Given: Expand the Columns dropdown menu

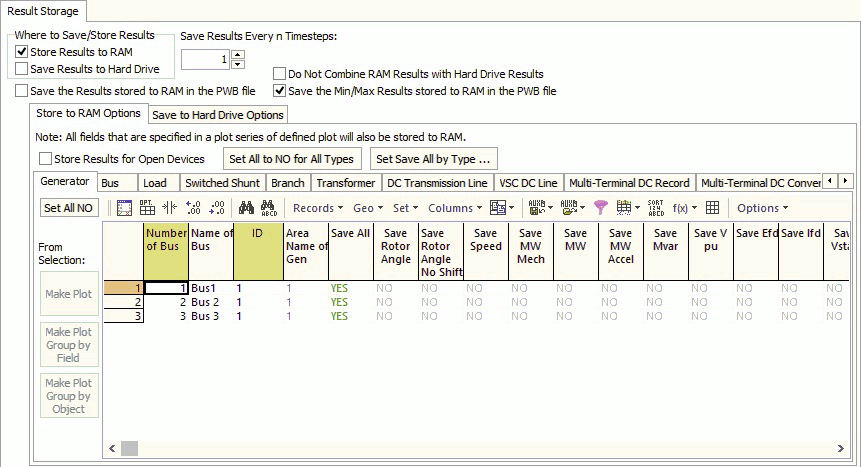Looking at the screenshot, I should click(453, 208).
